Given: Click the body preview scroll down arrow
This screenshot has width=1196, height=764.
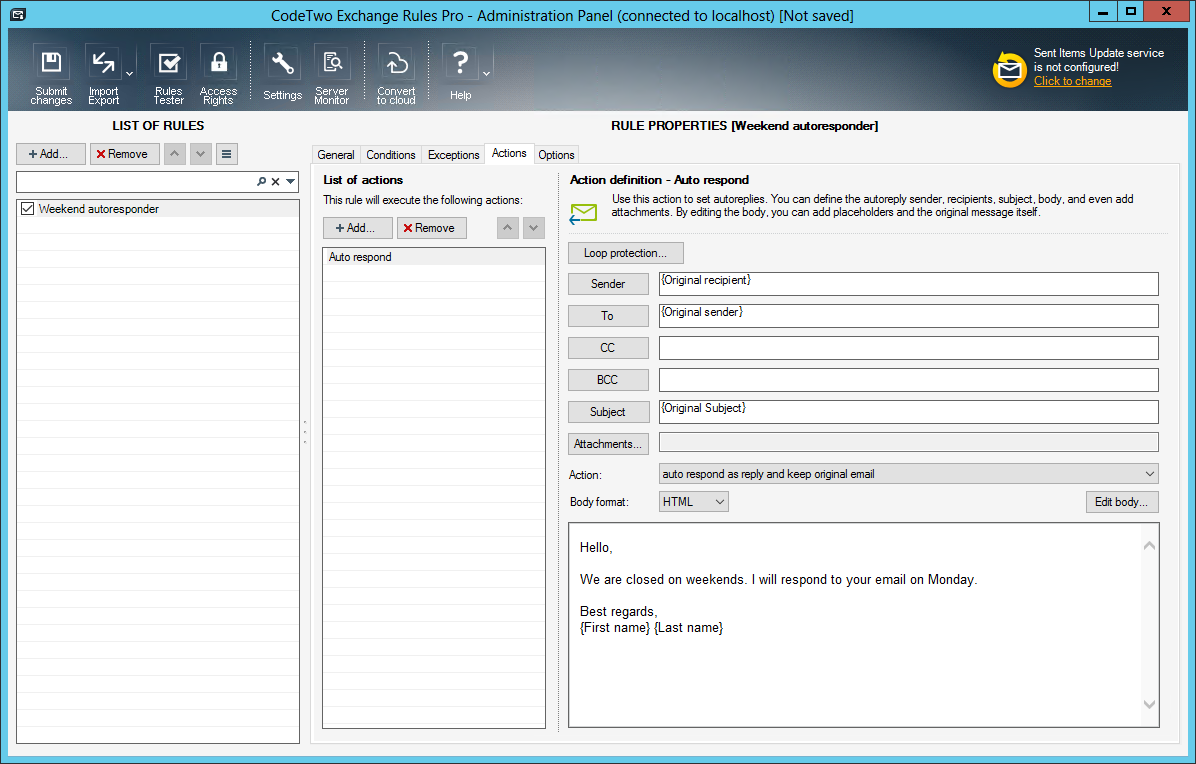Looking at the screenshot, I should tap(1149, 705).
